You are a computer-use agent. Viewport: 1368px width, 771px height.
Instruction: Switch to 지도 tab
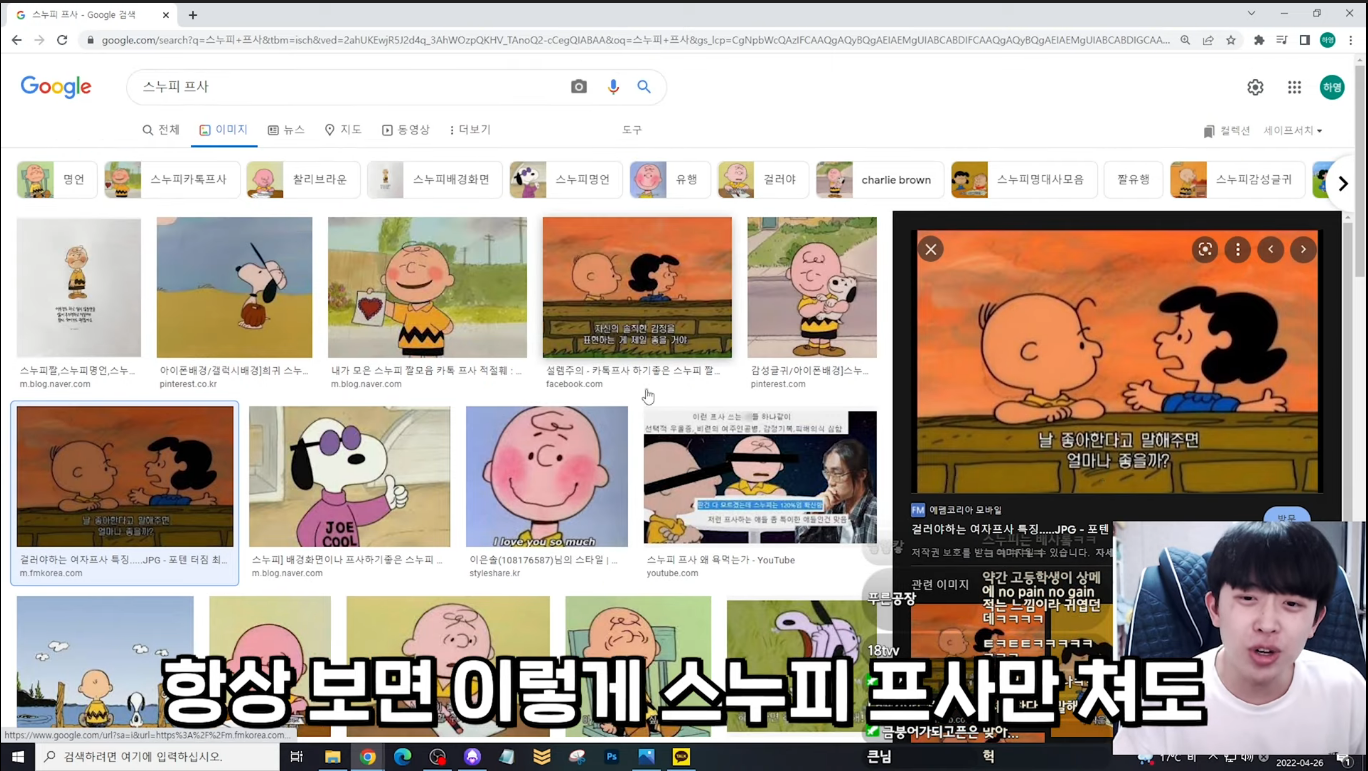click(x=343, y=130)
